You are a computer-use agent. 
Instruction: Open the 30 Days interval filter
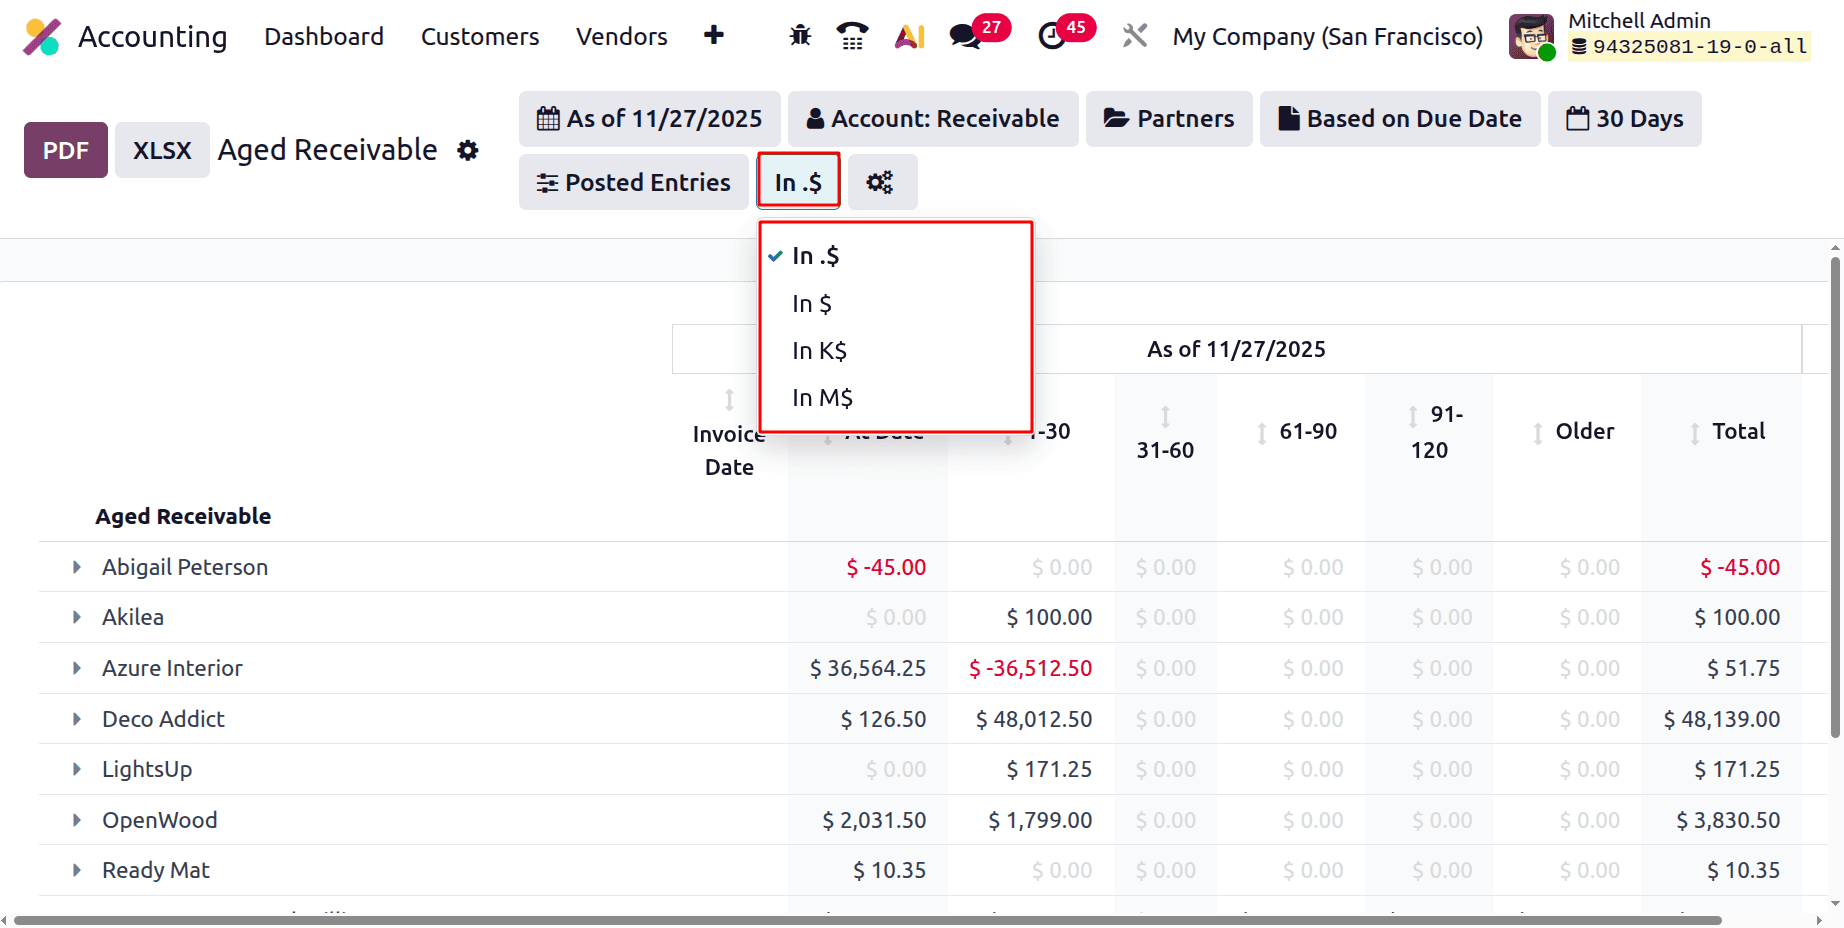1625,119
